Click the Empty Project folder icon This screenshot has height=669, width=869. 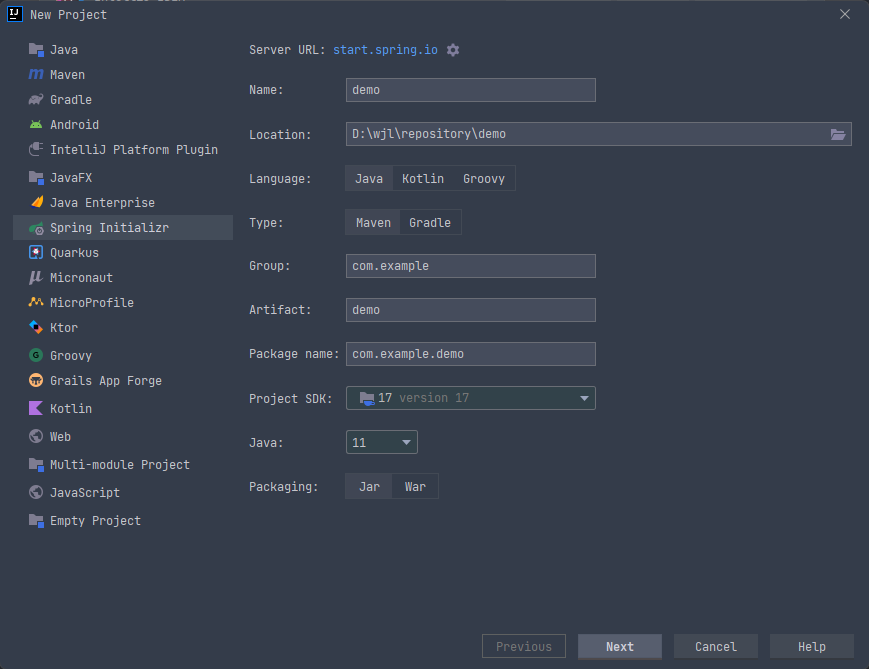[36, 520]
